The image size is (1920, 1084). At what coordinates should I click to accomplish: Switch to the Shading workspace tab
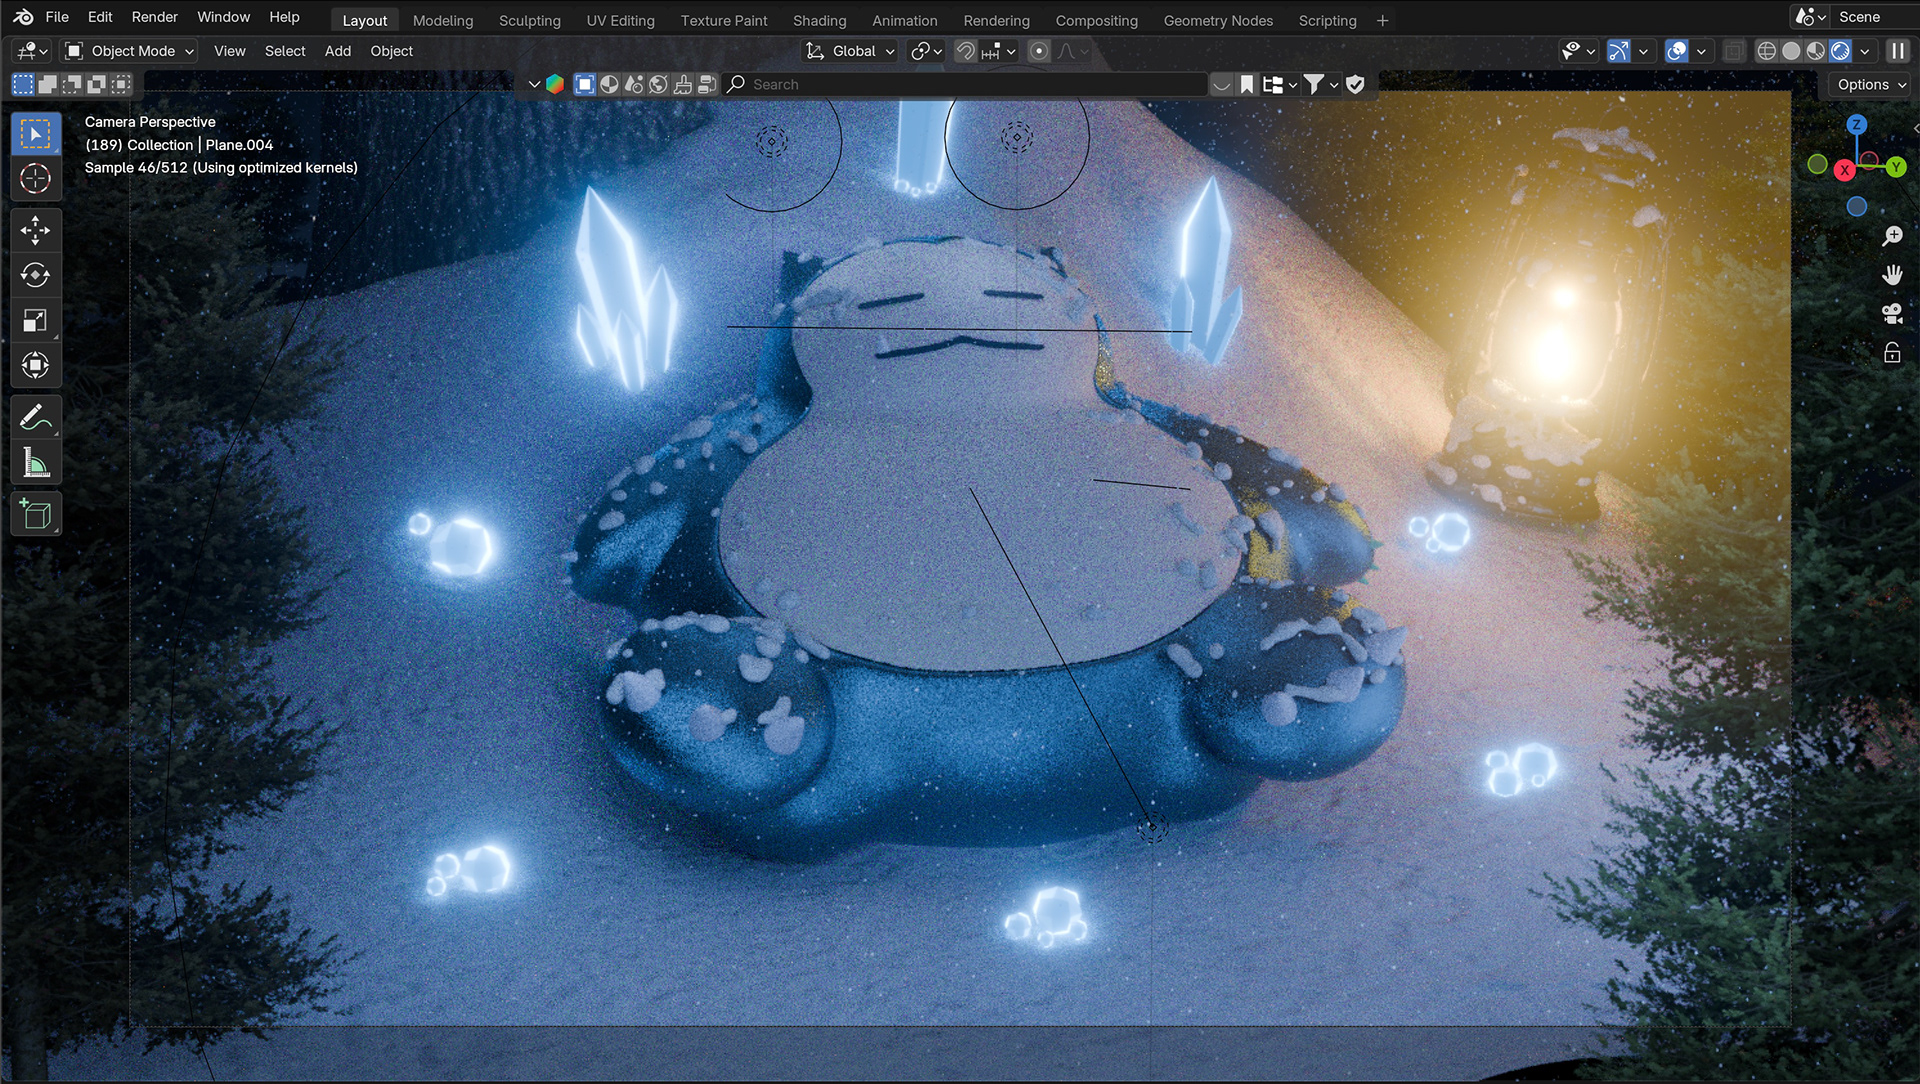(x=819, y=20)
